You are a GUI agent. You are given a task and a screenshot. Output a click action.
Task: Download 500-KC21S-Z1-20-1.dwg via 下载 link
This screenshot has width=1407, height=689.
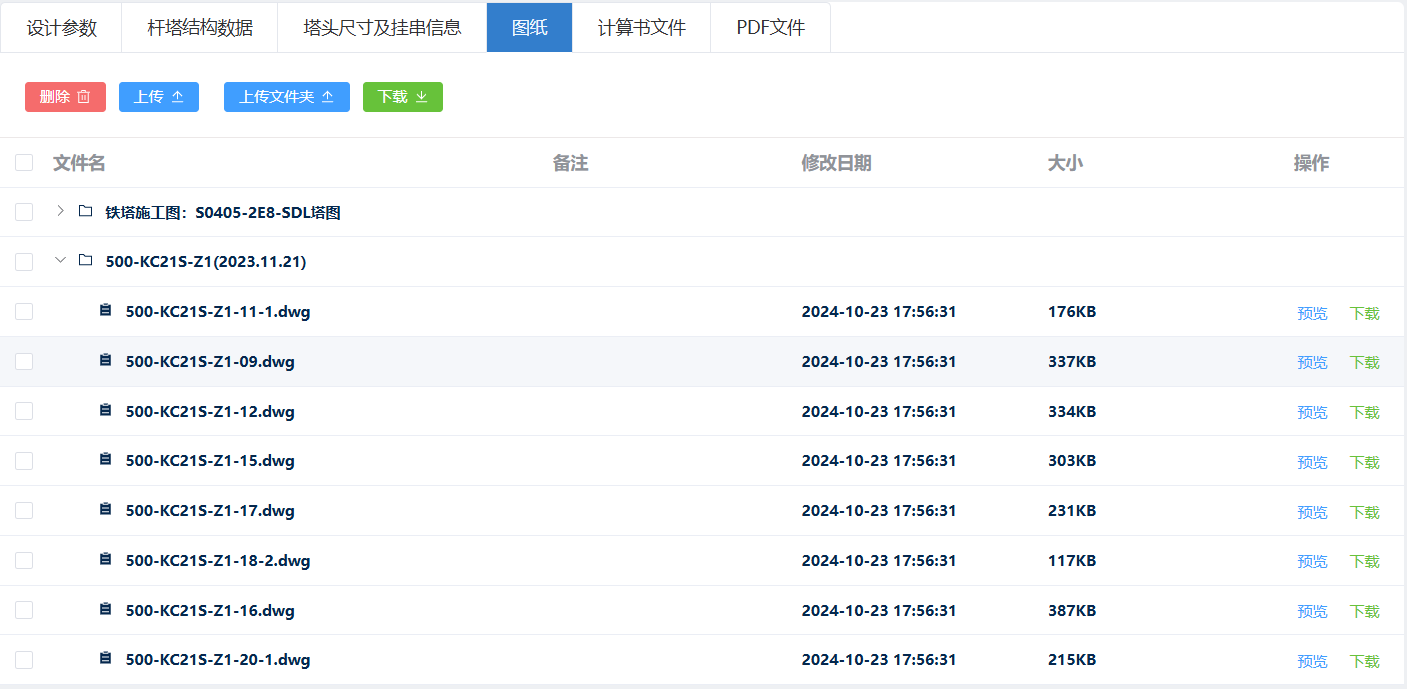click(1365, 661)
